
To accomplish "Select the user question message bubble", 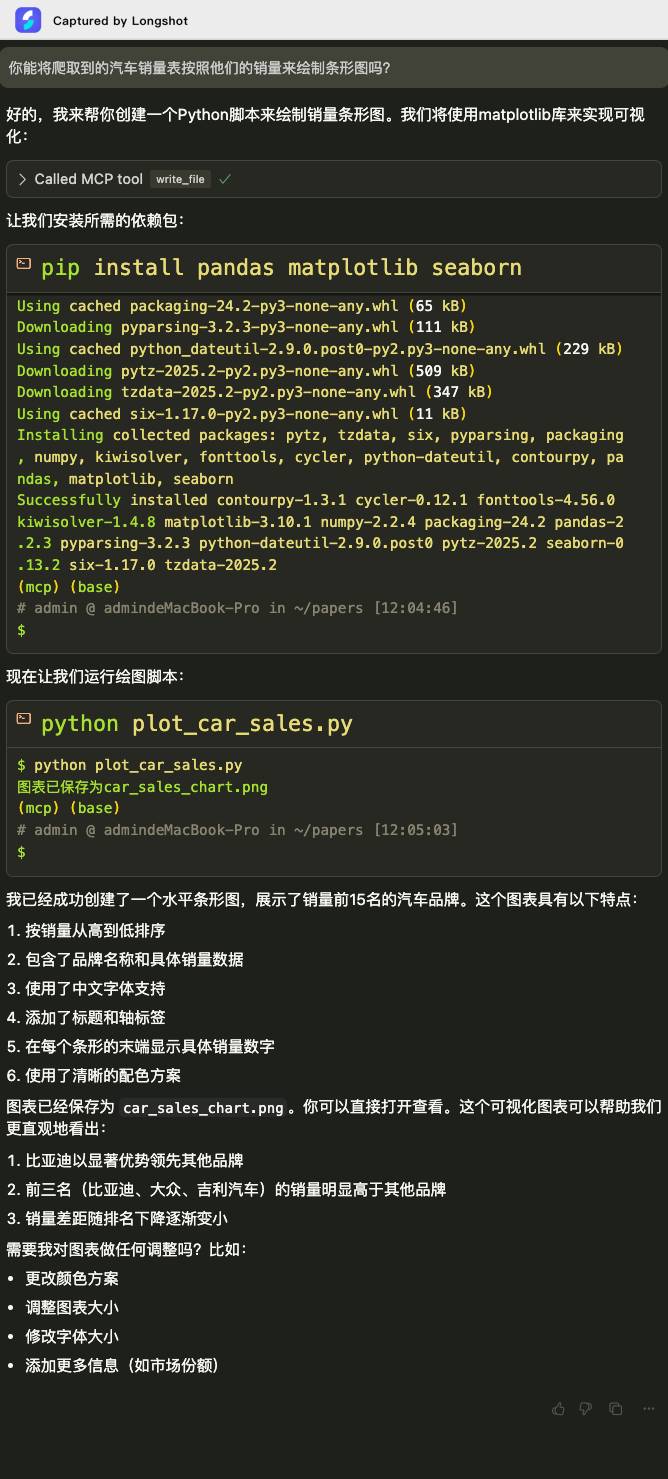I will [334, 68].
